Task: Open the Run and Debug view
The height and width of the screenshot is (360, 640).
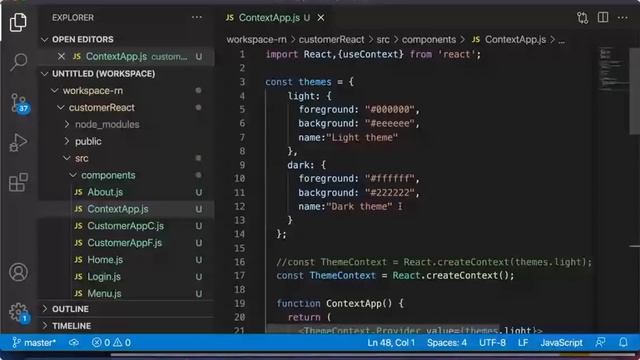Action: (18, 142)
